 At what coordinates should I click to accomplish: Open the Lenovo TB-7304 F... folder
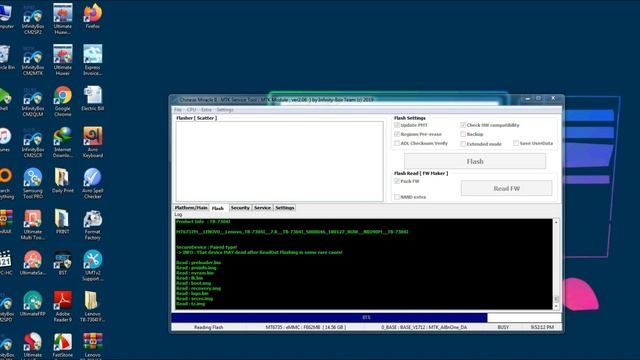pos(93,306)
